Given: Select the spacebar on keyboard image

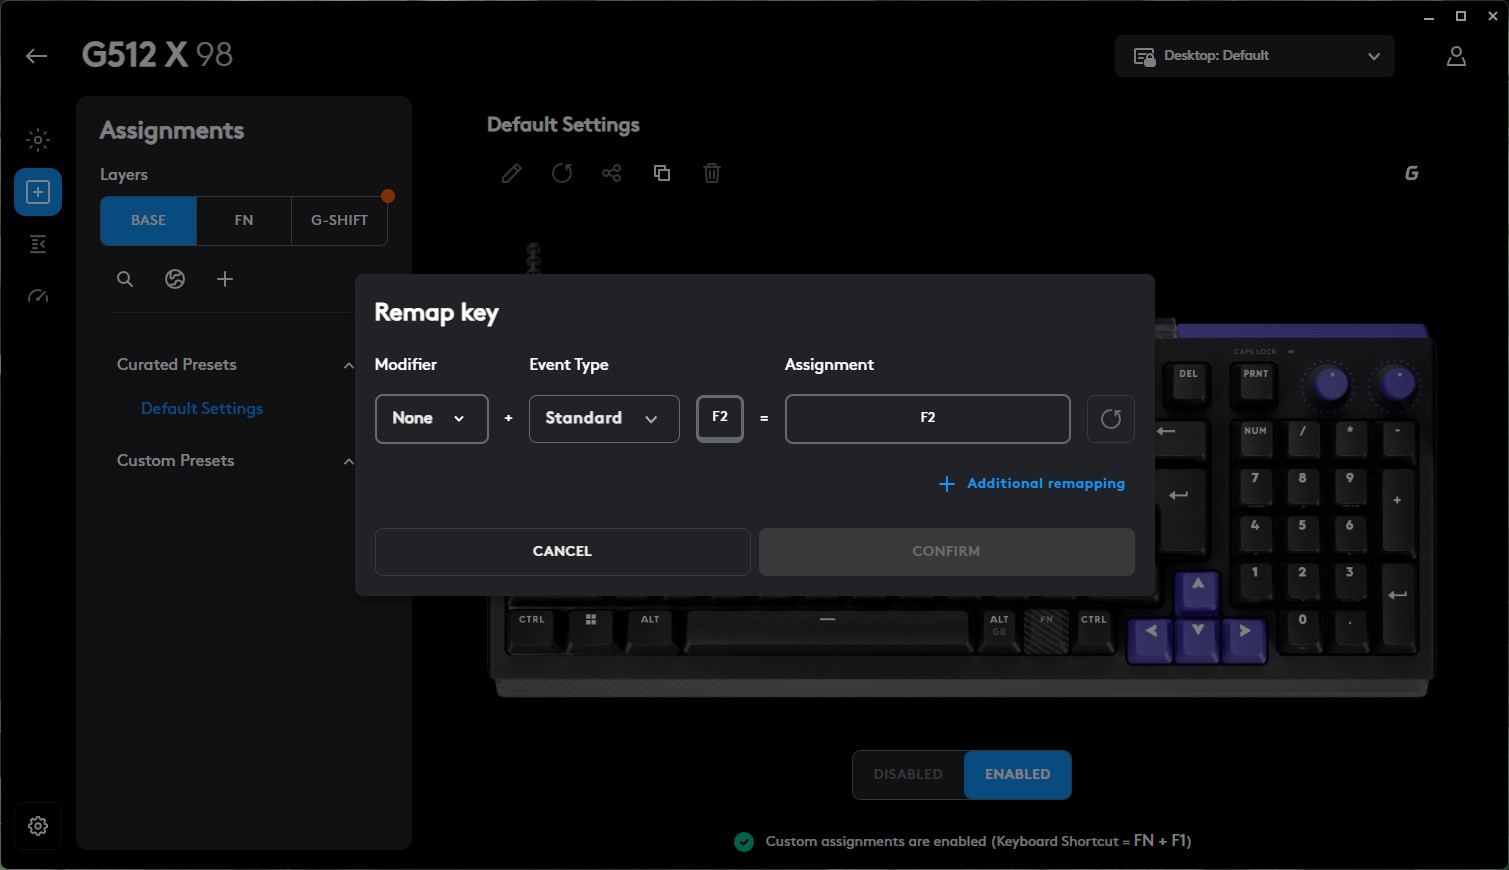Looking at the screenshot, I should (x=827, y=630).
